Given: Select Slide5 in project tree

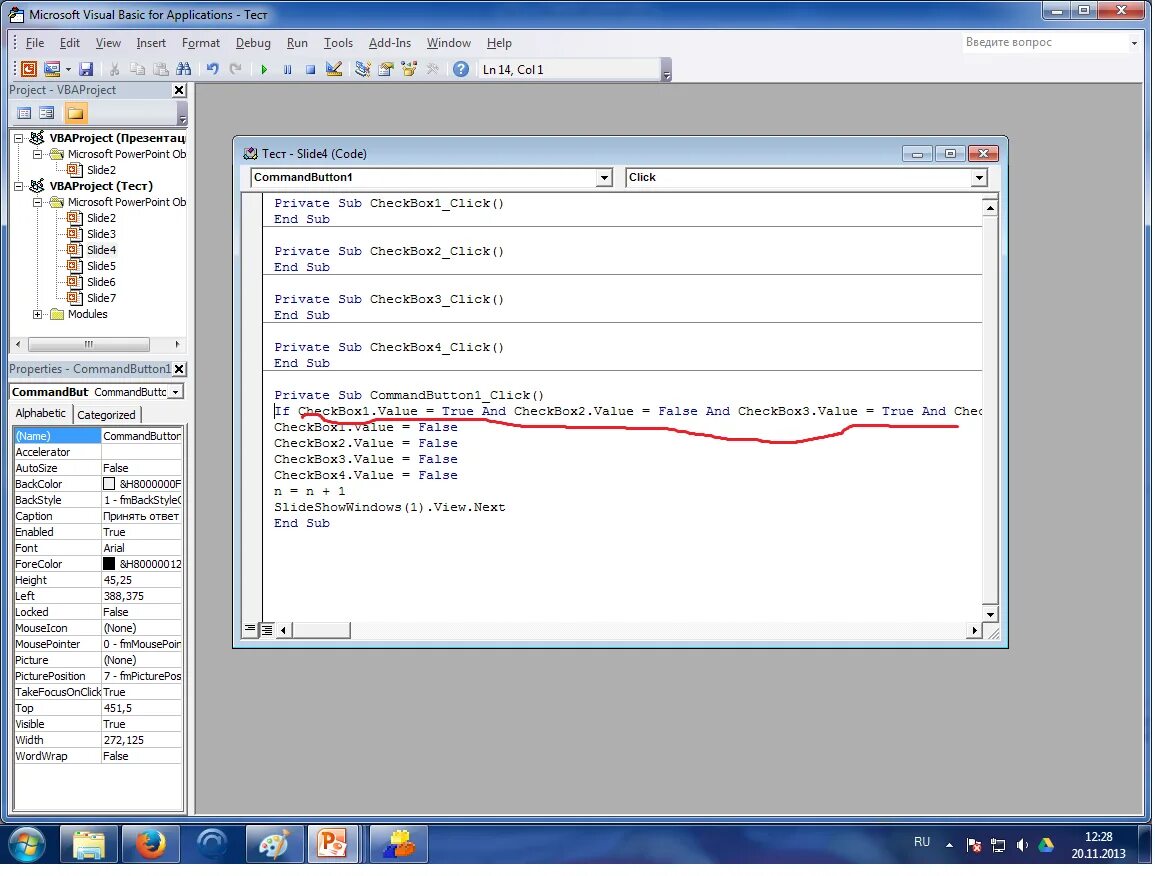Looking at the screenshot, I should point(101,266).
